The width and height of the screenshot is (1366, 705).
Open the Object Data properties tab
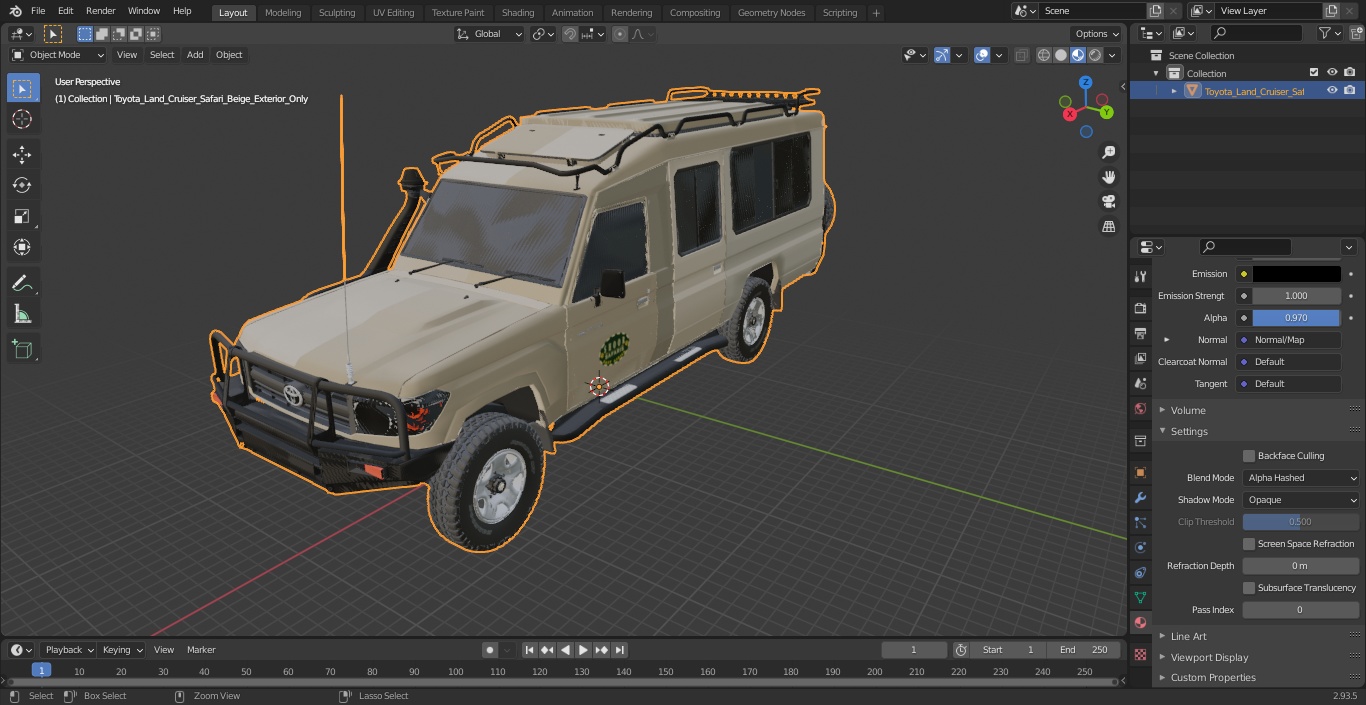(1140, 597)
